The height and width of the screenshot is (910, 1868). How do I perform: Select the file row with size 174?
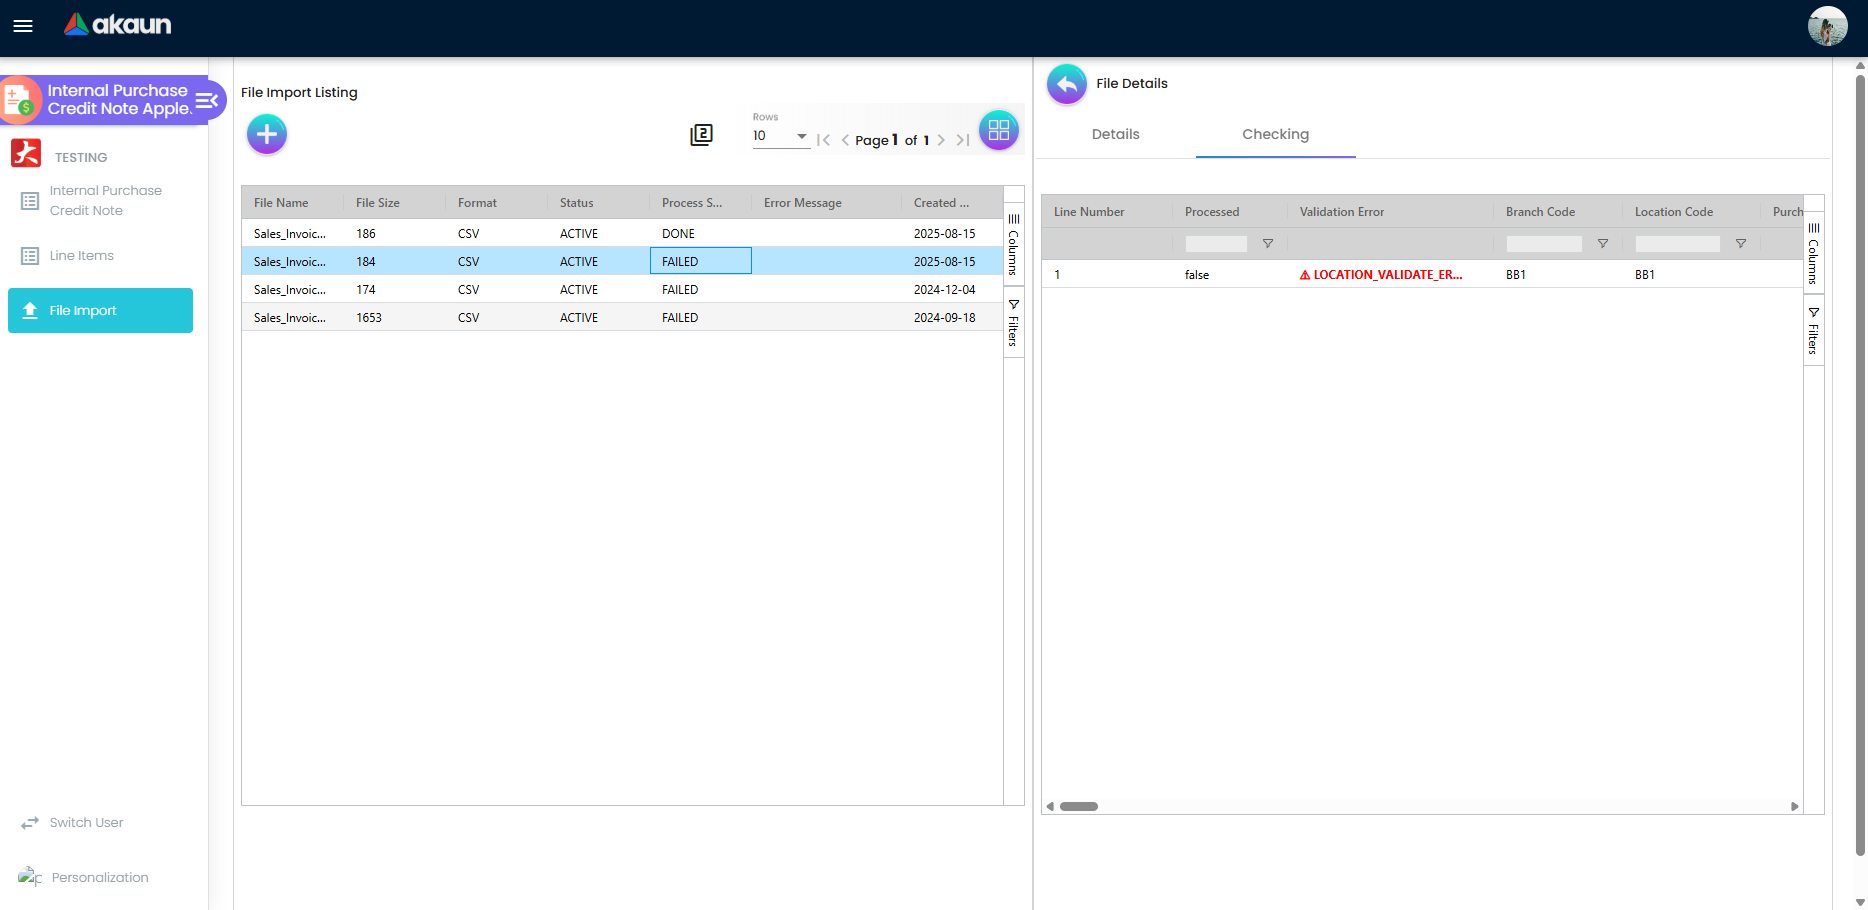click(622, 289)
